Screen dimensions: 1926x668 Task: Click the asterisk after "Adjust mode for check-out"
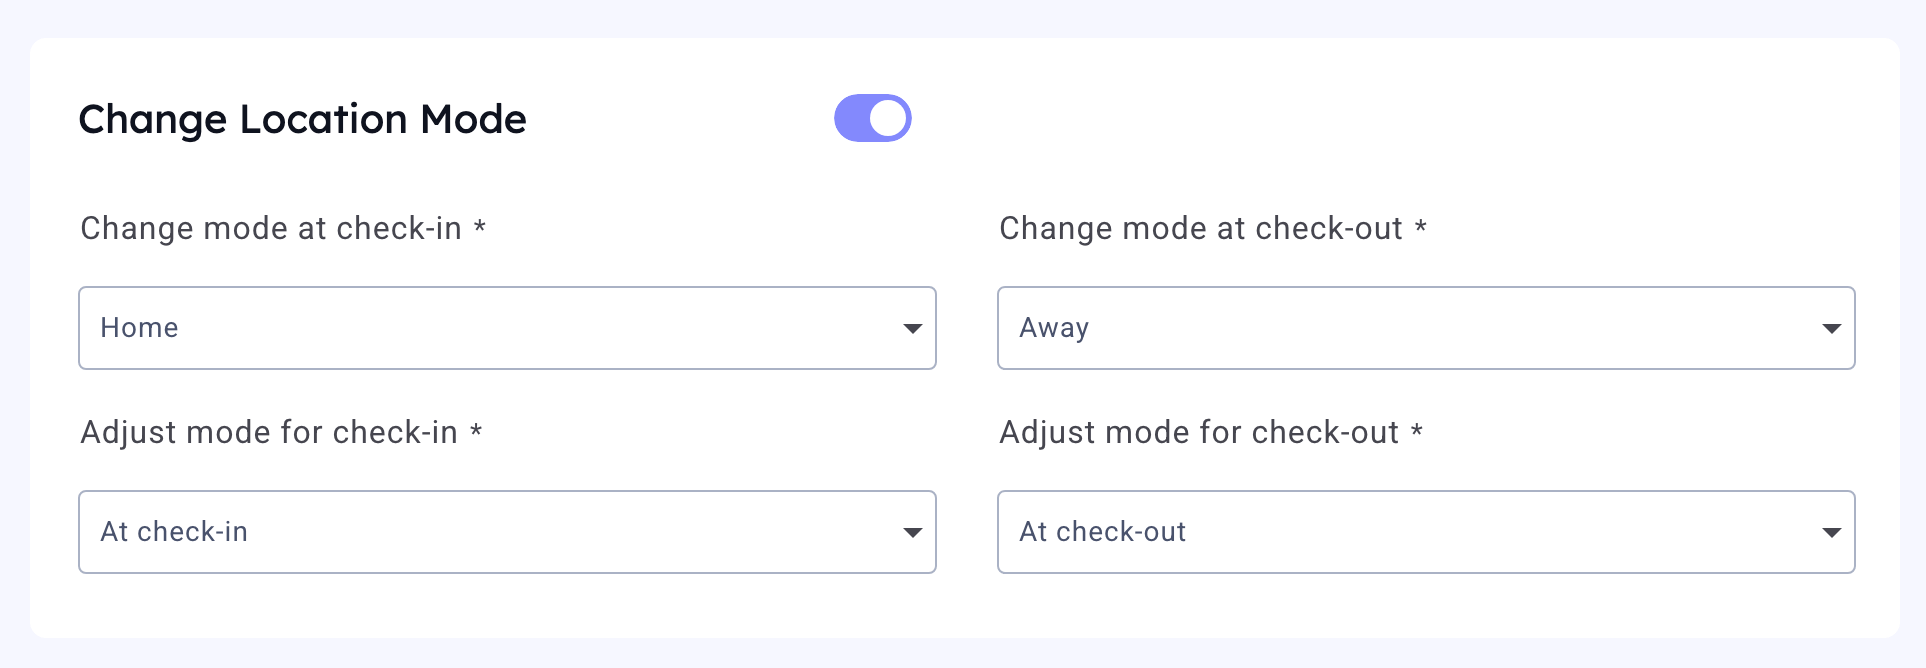click(1416, 429)
